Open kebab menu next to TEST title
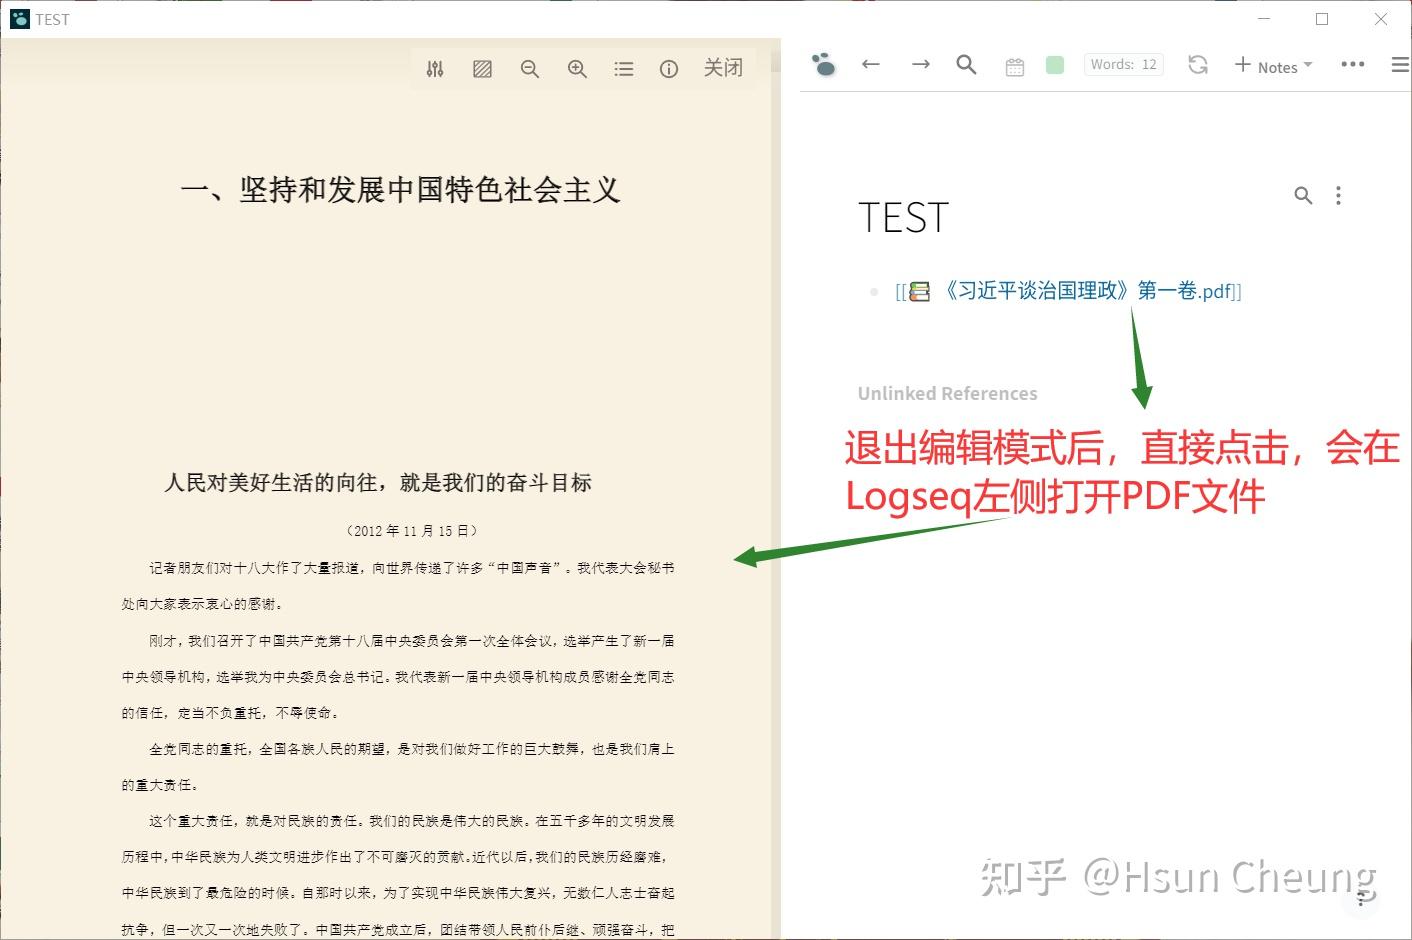This screenshot has width=1412, height=940. pyautogui.click(x=1339, y=195)
